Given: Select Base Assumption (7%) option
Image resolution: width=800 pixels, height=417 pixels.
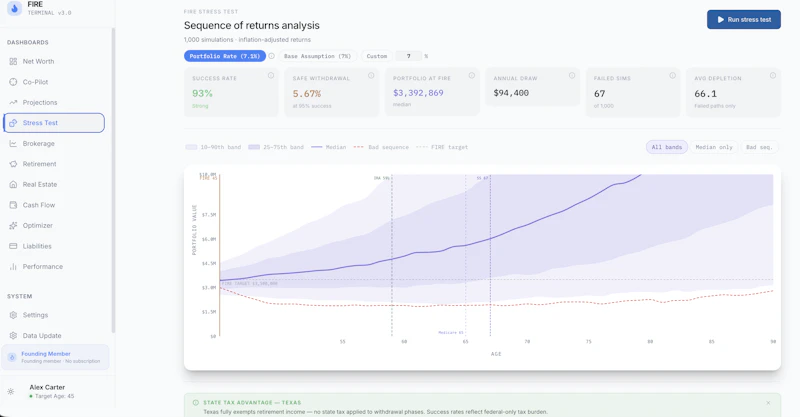Looking at the screenshot, I should point(317,56).
